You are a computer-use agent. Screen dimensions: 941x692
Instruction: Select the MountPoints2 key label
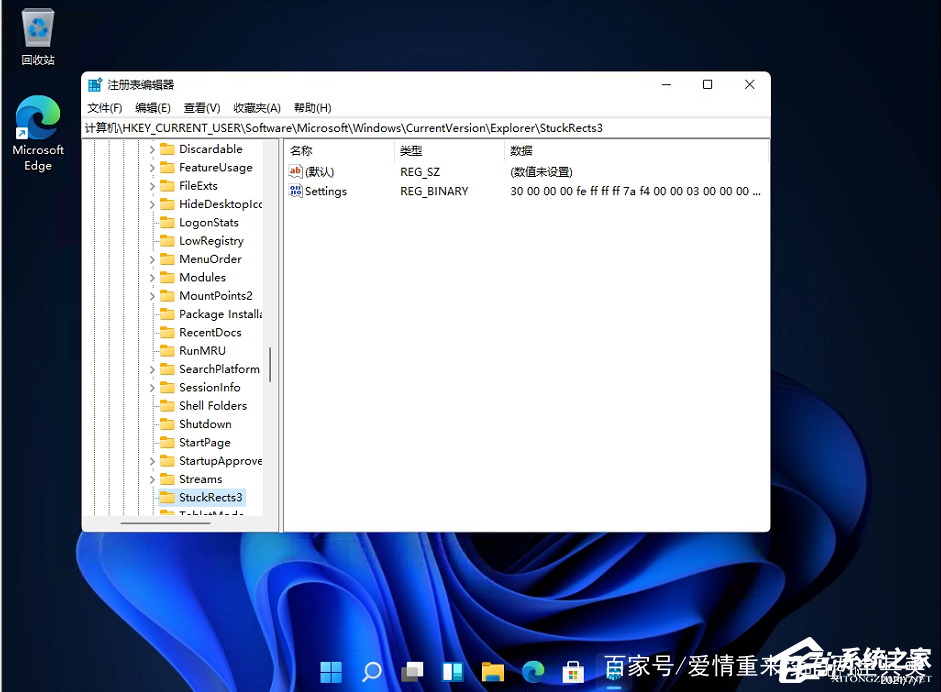pos(216,296)
